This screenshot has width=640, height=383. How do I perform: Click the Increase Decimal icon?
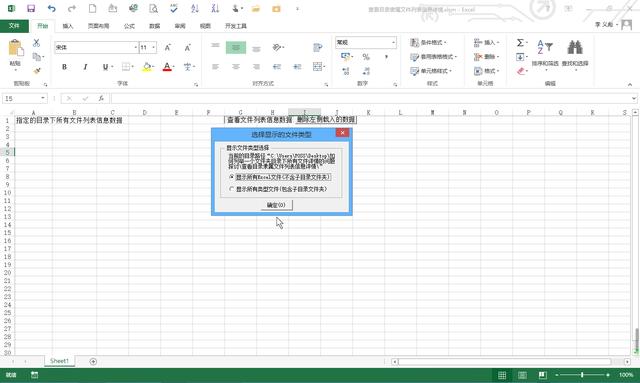[346, 71]
